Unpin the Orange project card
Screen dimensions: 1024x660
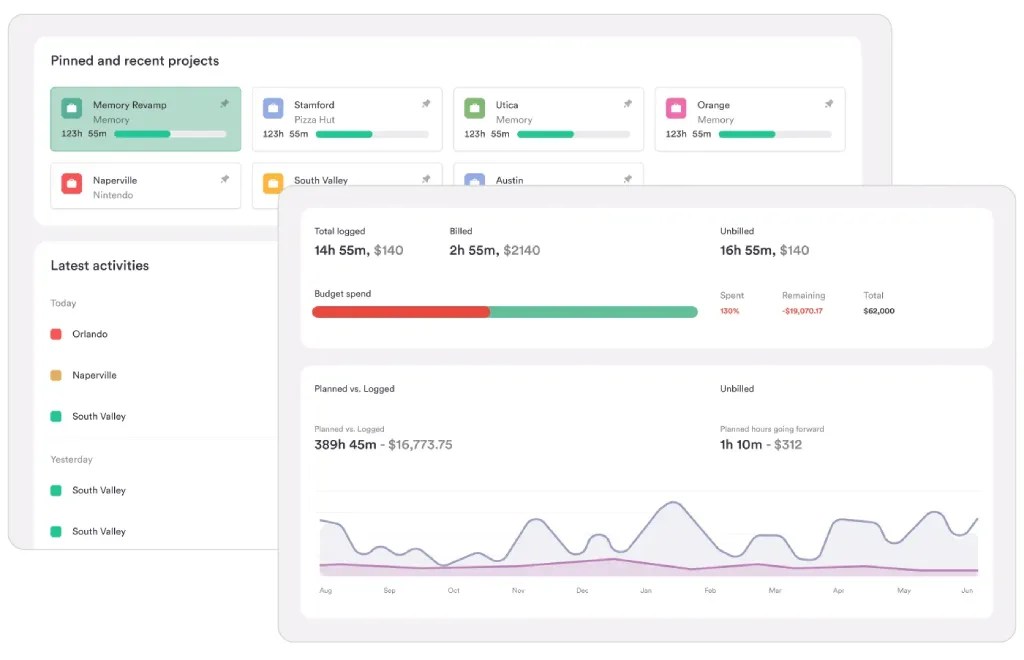click(x=829, y=103)
